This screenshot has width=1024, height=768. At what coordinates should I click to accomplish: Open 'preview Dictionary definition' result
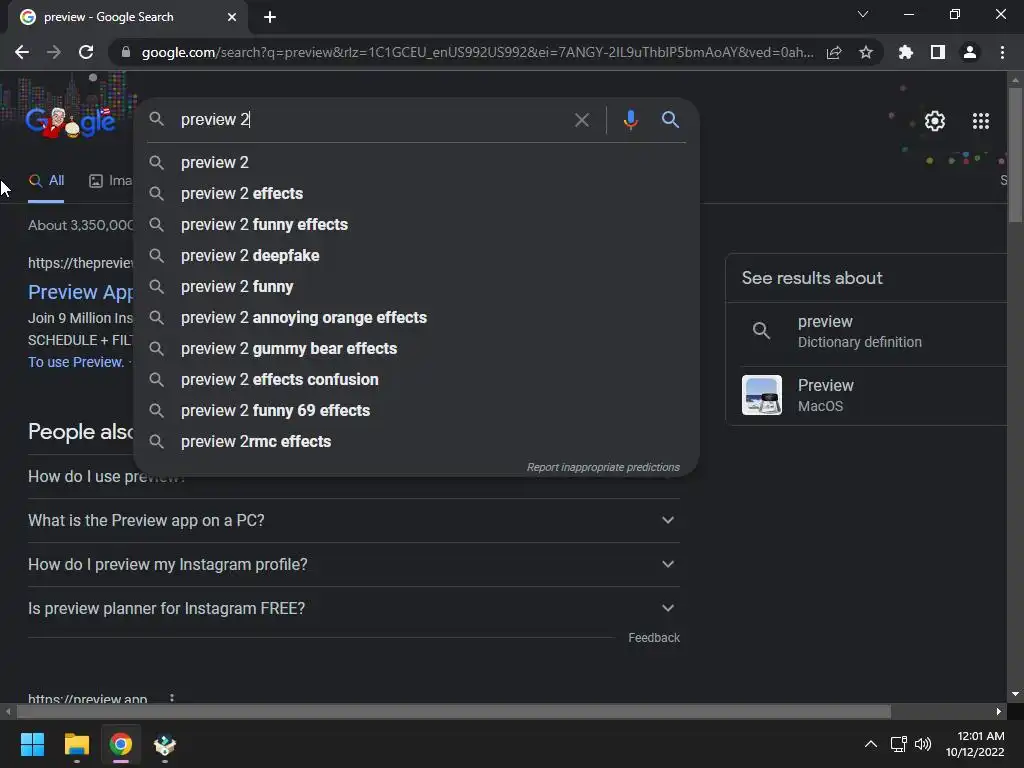click(x=867, y=332)
